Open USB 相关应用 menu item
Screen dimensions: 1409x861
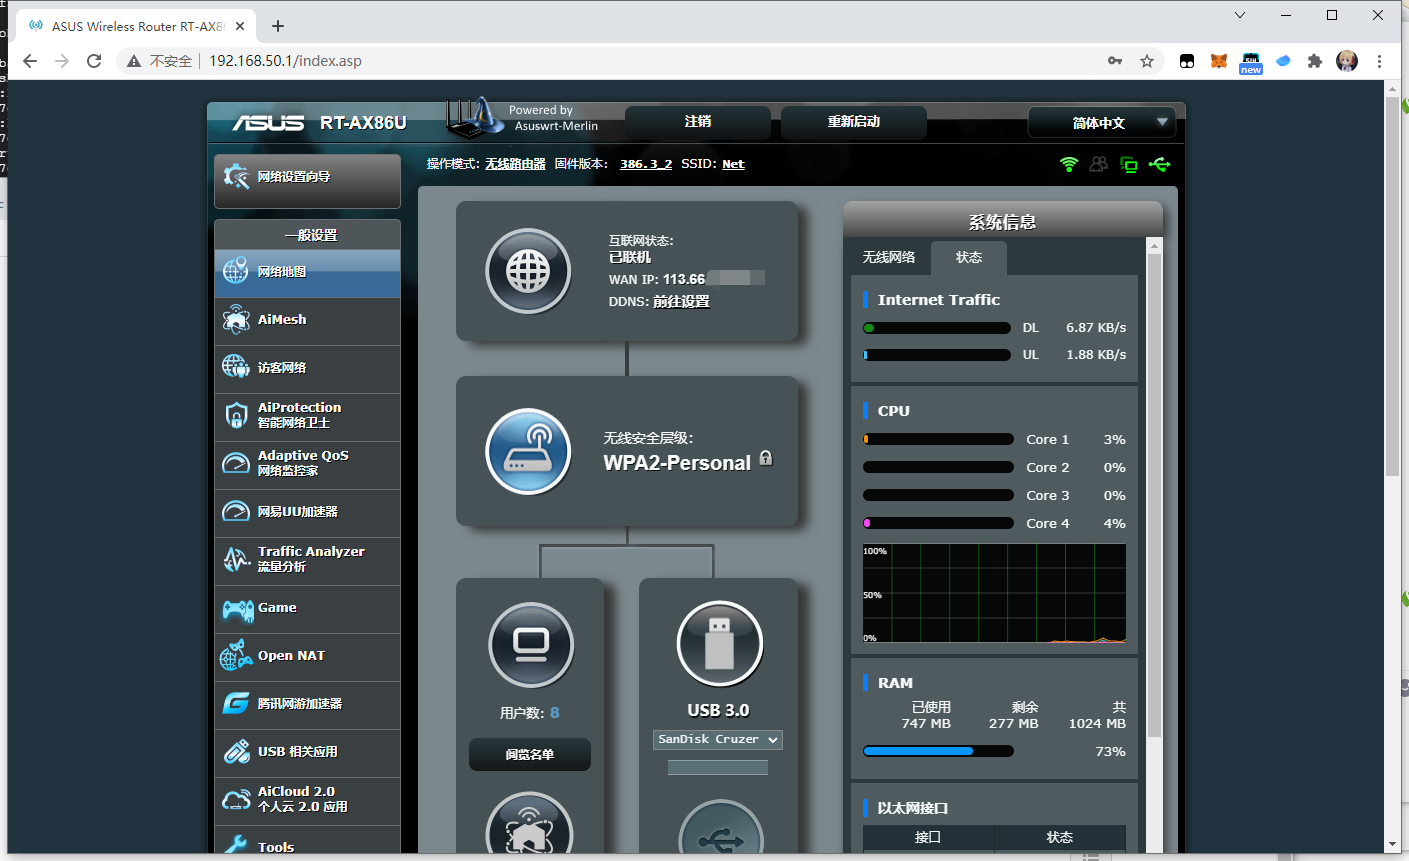[307, 753]
